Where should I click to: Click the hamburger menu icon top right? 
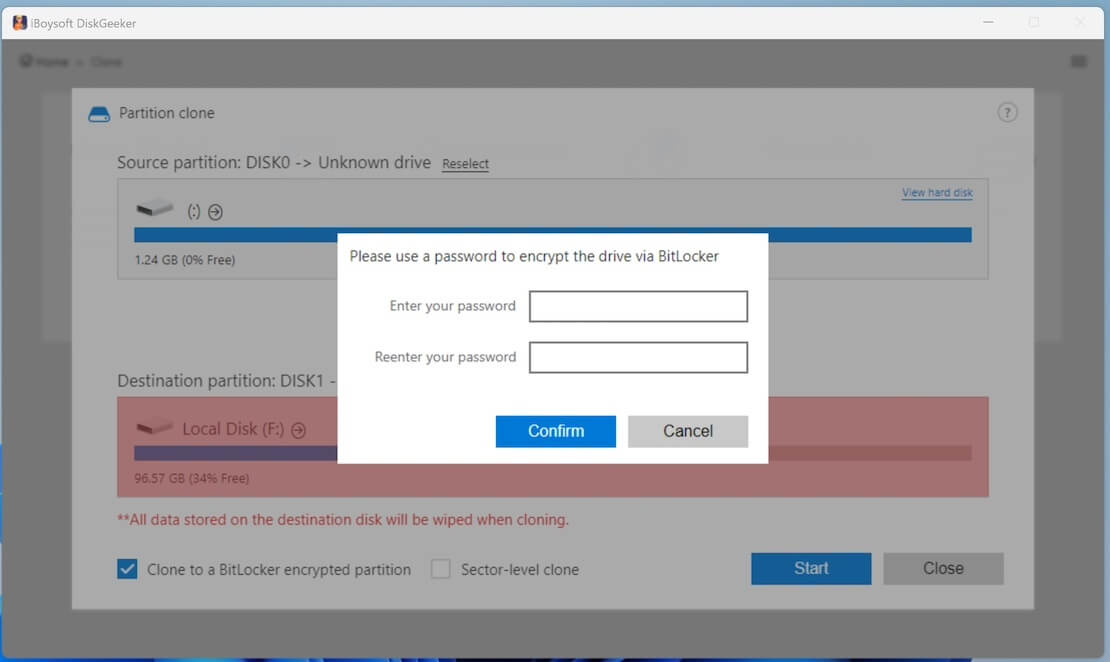click(1078, 60)
